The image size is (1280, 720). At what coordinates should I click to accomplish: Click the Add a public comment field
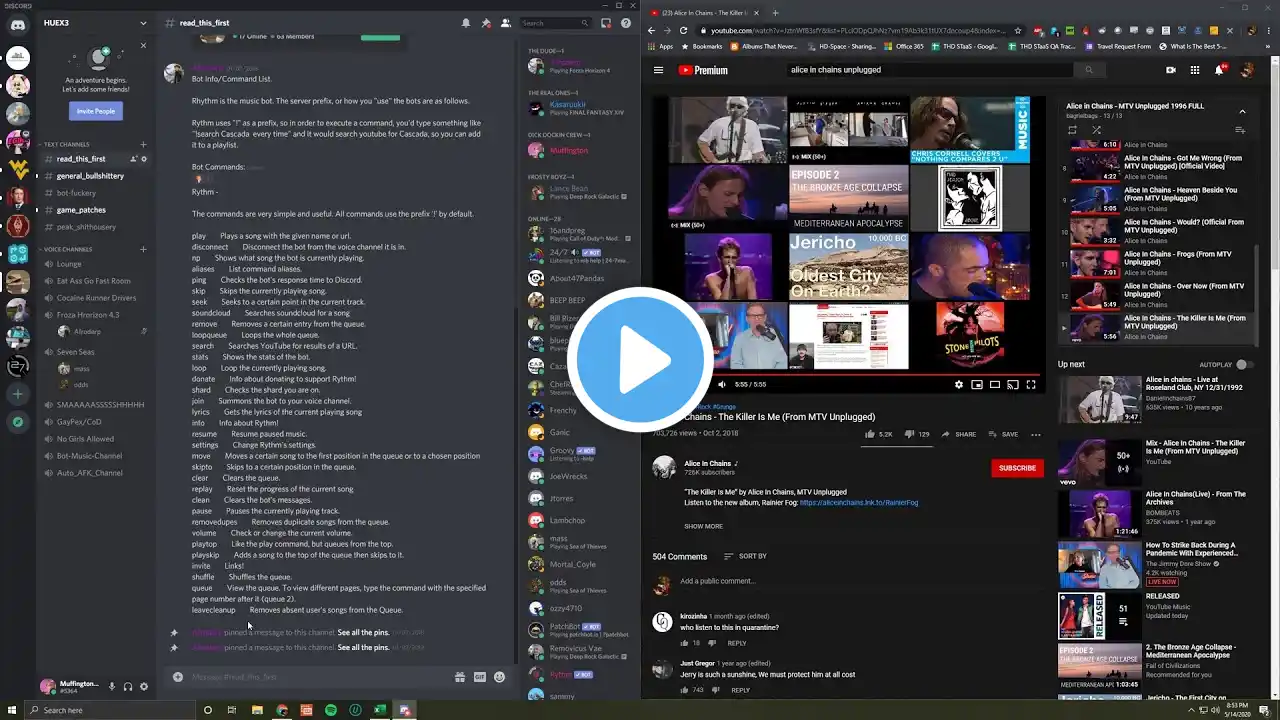click(860, 581)
